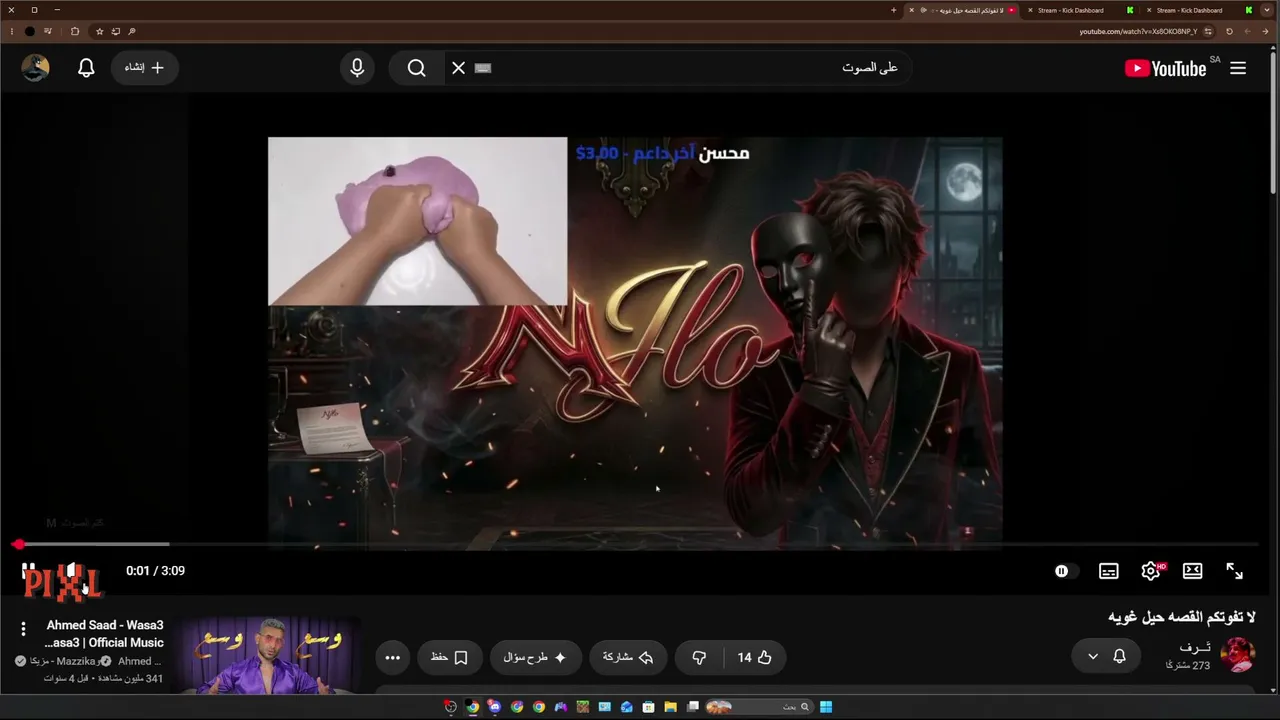The width and height of the screenshot is (1280, 720).
Task: Open player settings gear
Action: click(x=1151, y=571)
